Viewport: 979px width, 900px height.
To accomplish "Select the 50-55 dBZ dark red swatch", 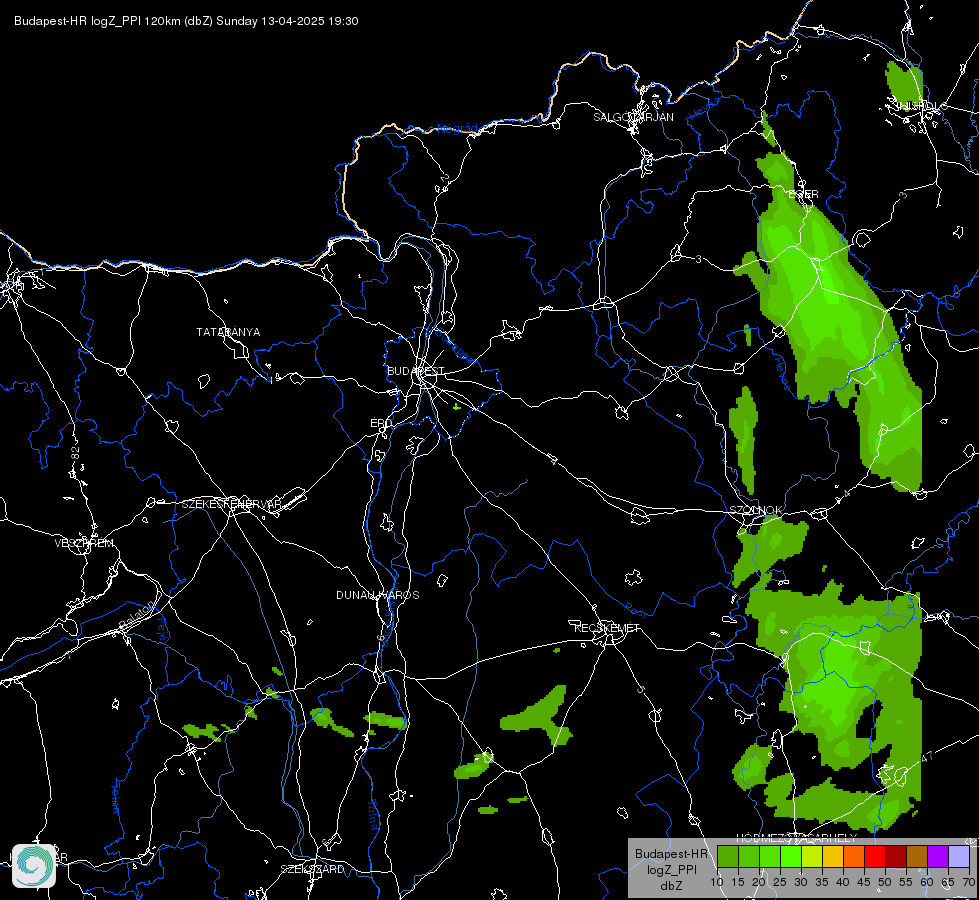I will pyautogui.click(x=896, y=856).
